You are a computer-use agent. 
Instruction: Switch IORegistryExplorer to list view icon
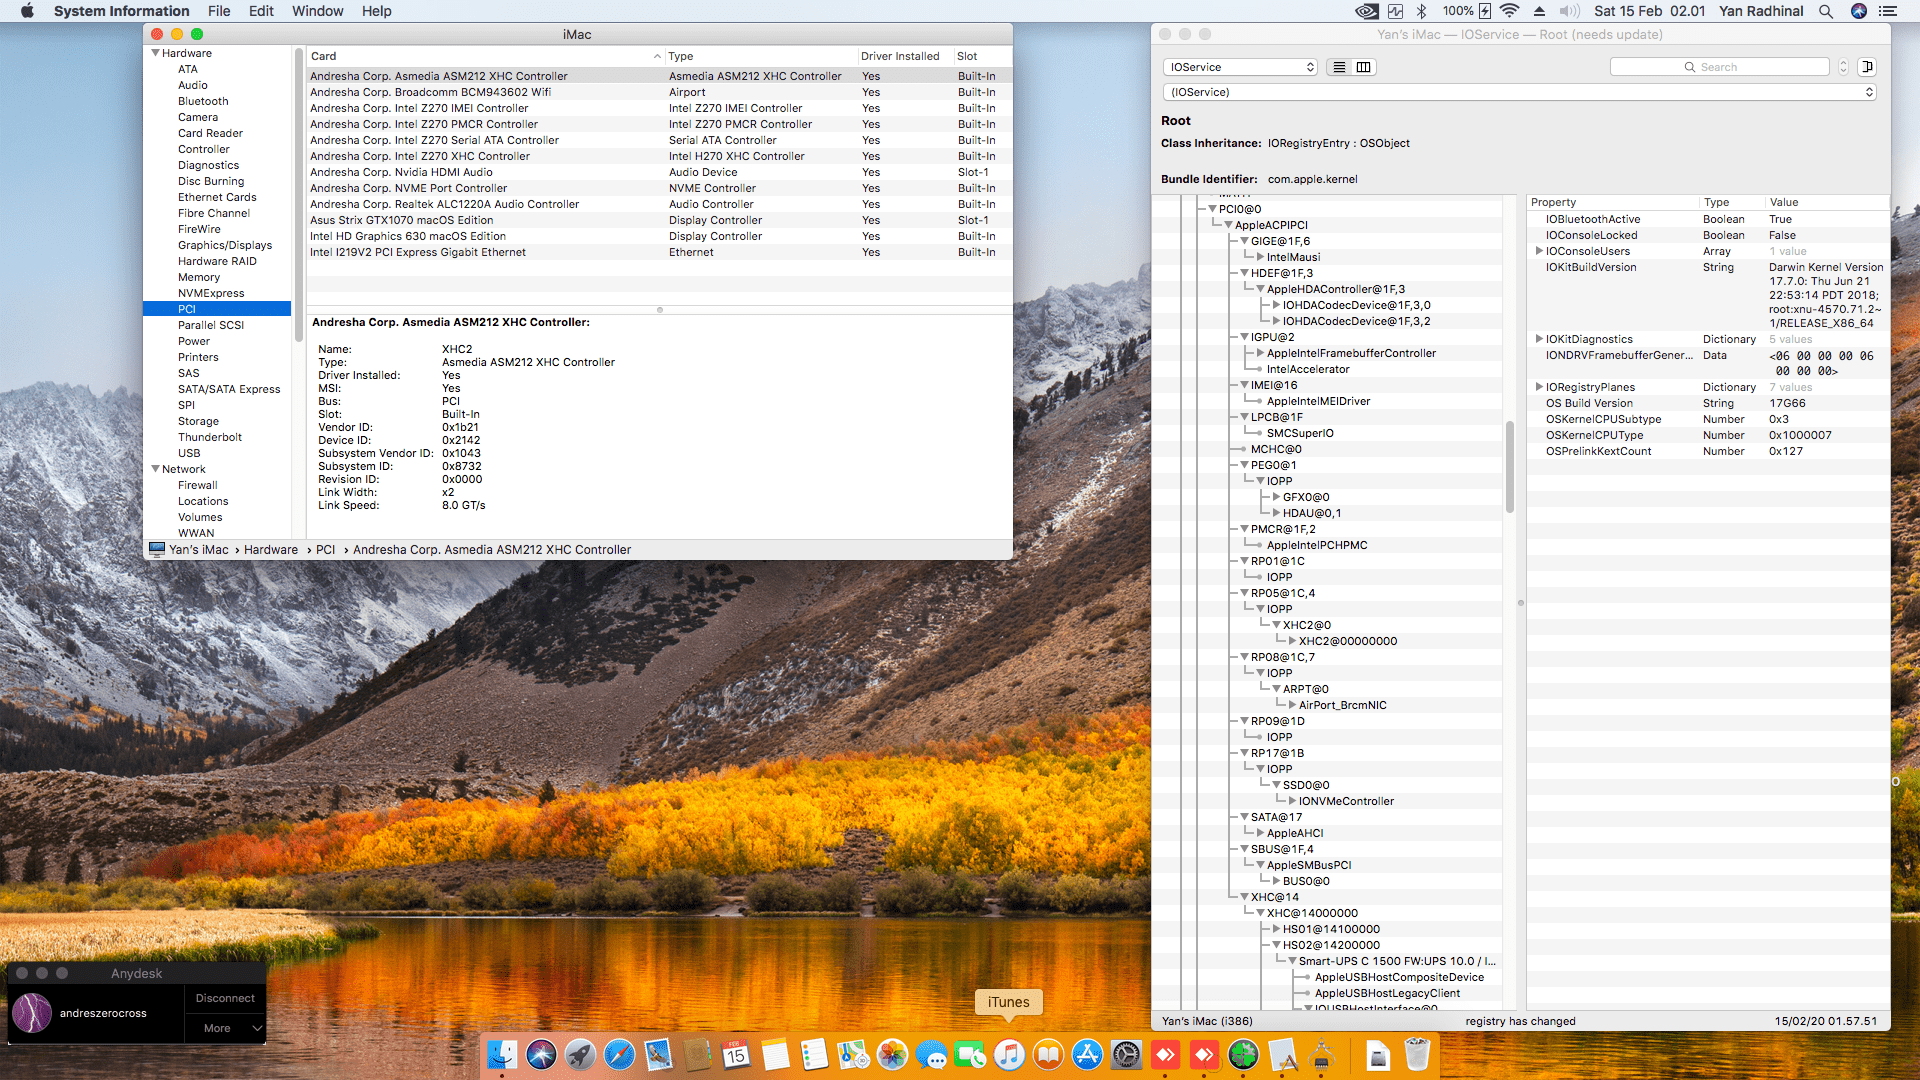[1339, 67]
